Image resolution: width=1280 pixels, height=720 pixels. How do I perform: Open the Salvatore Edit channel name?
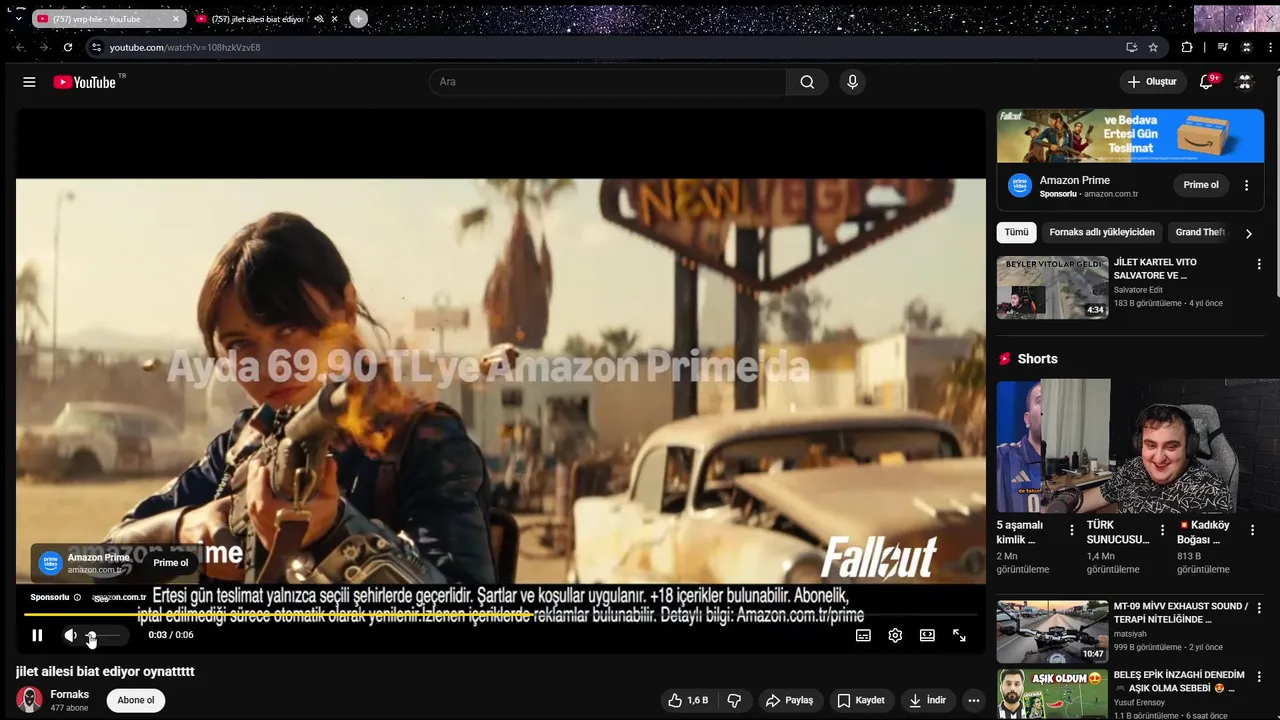coord(1138,290)
